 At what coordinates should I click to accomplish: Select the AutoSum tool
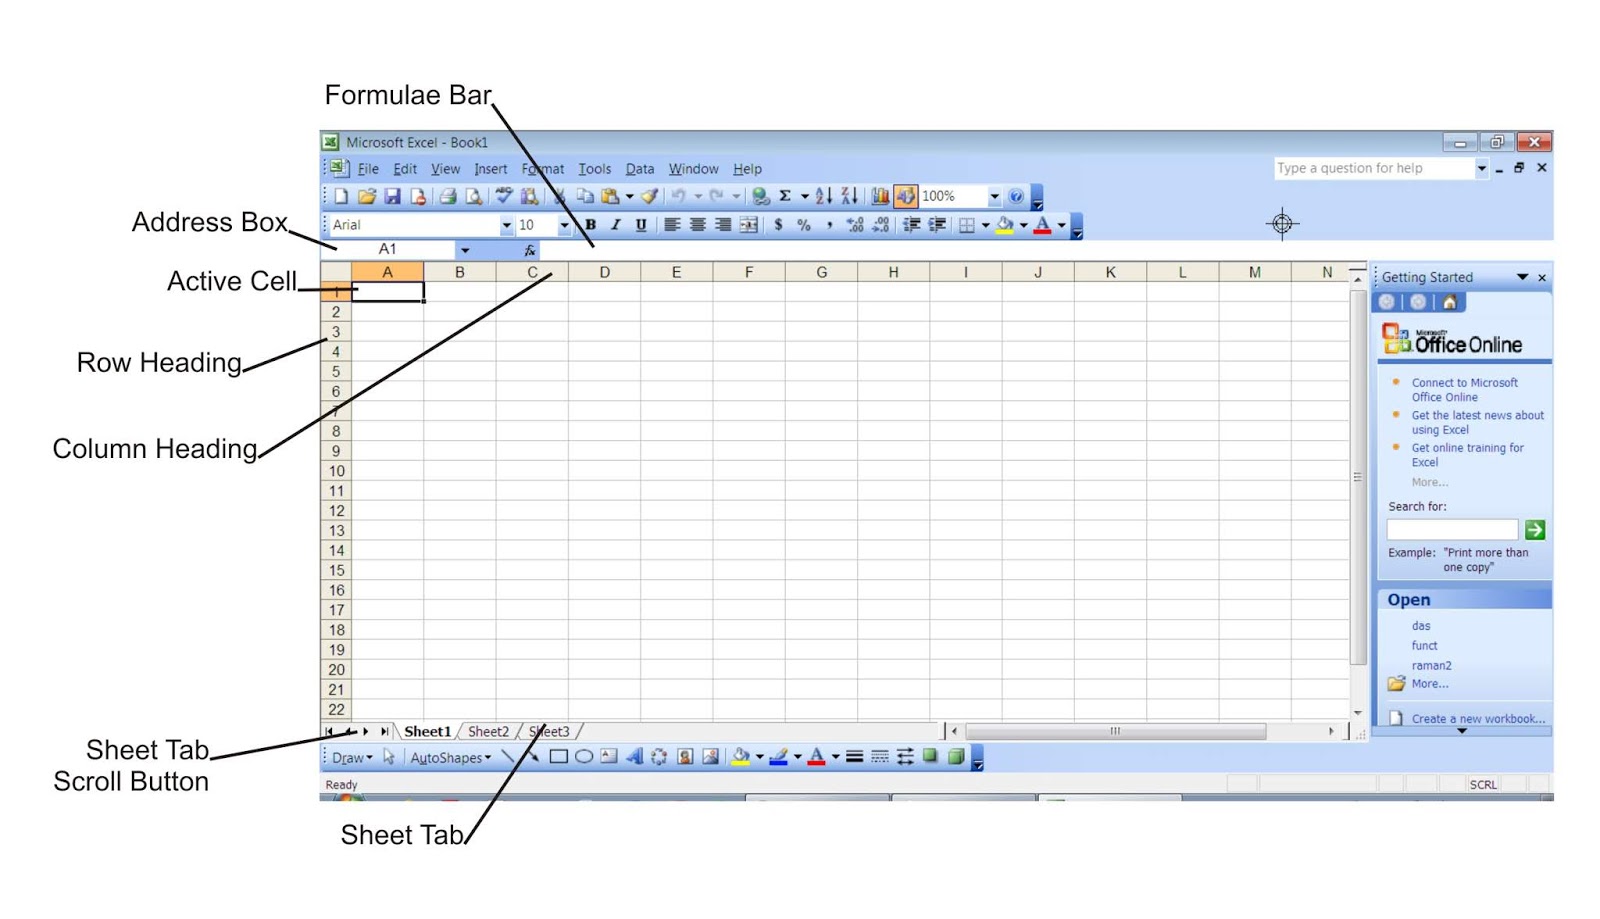tap(785, 197)
